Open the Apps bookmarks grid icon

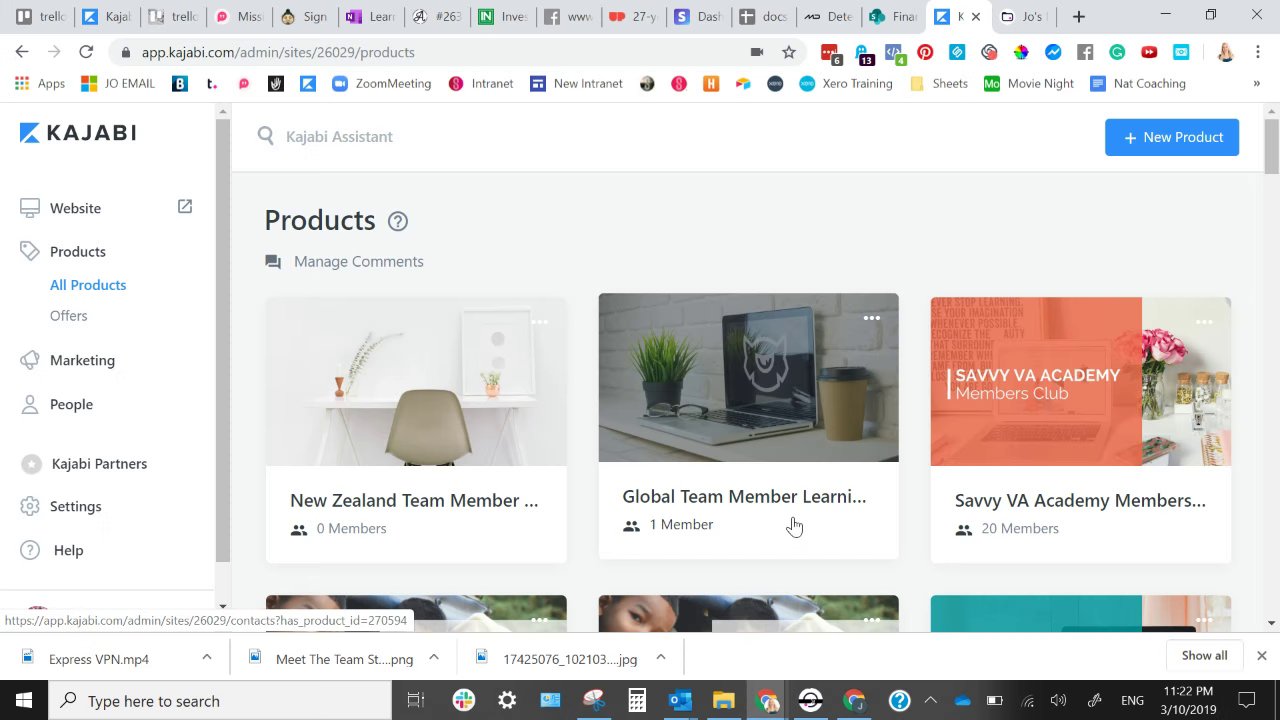click(22, 84)
